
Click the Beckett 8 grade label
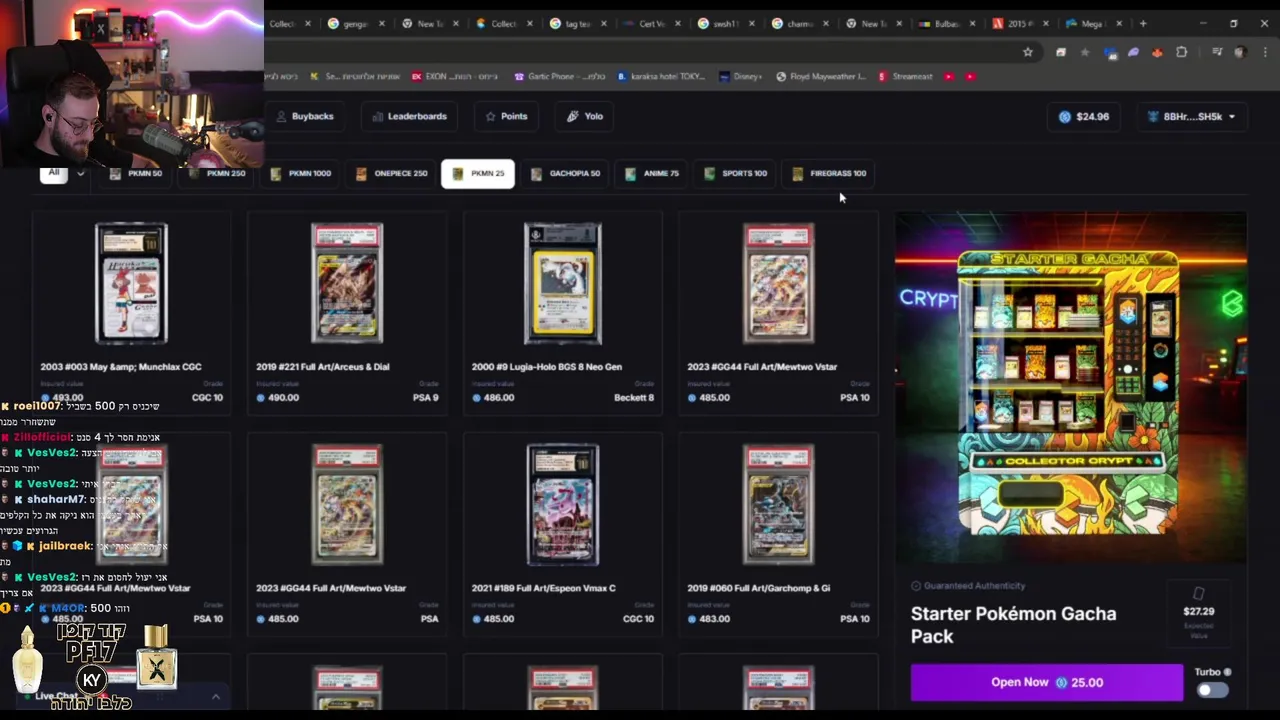tap(634, 397)
